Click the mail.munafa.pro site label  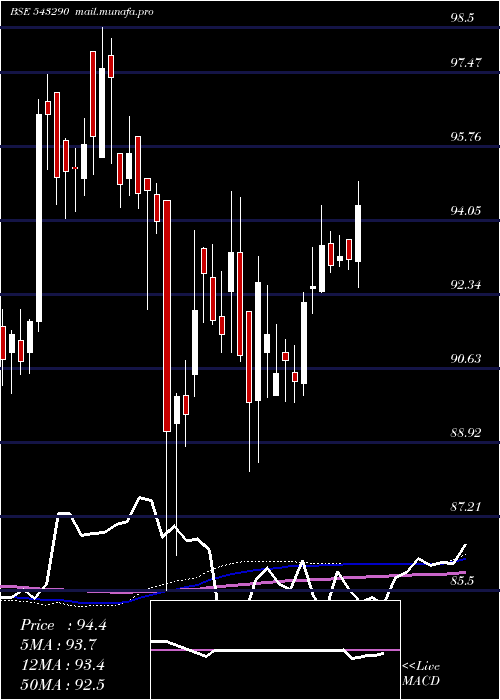pos(114,12)
